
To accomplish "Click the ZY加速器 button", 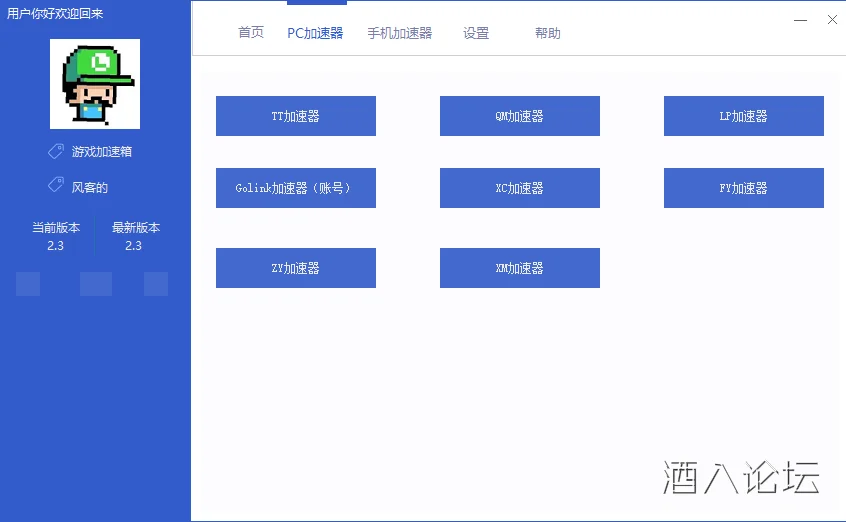I will point(296,268).
